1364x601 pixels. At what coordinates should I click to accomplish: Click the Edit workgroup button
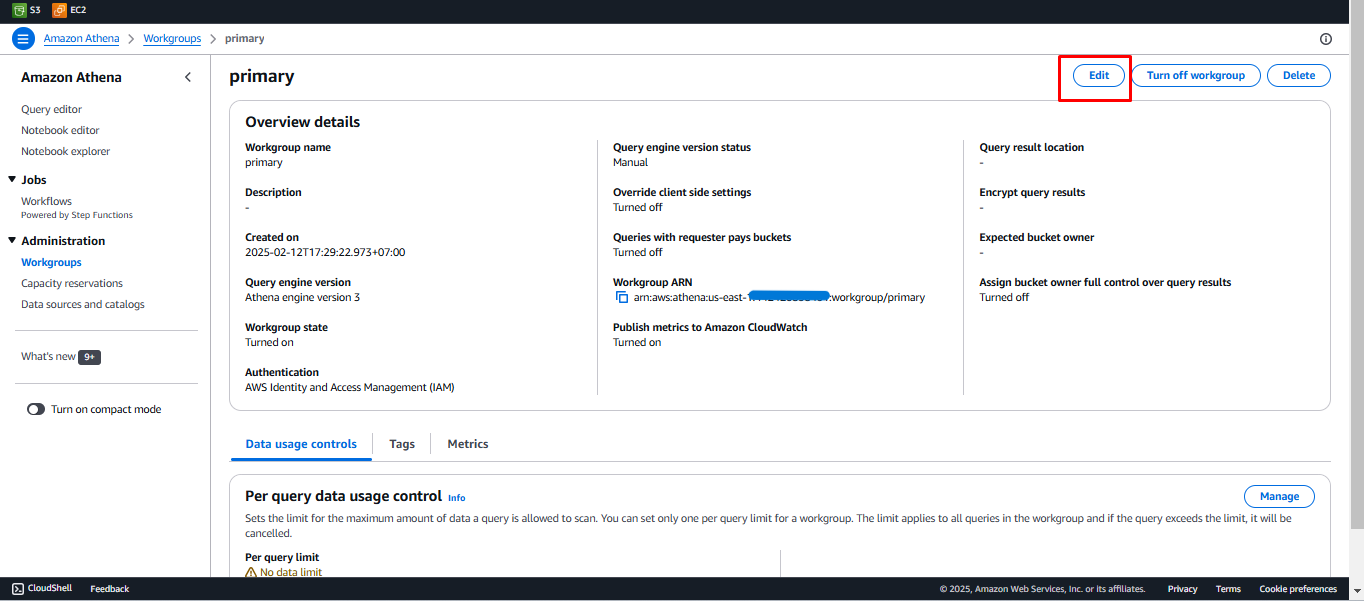pyautogui.click(x=1098, y=76)
